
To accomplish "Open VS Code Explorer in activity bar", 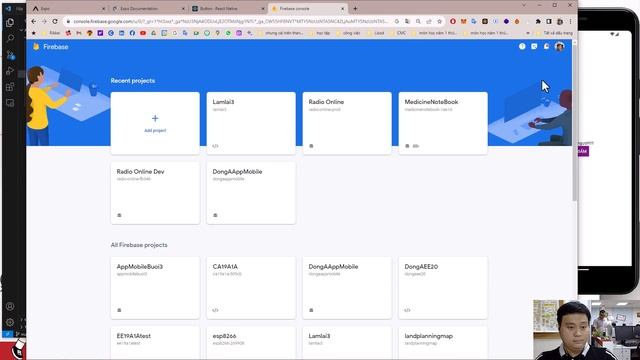I will [10, 22].
